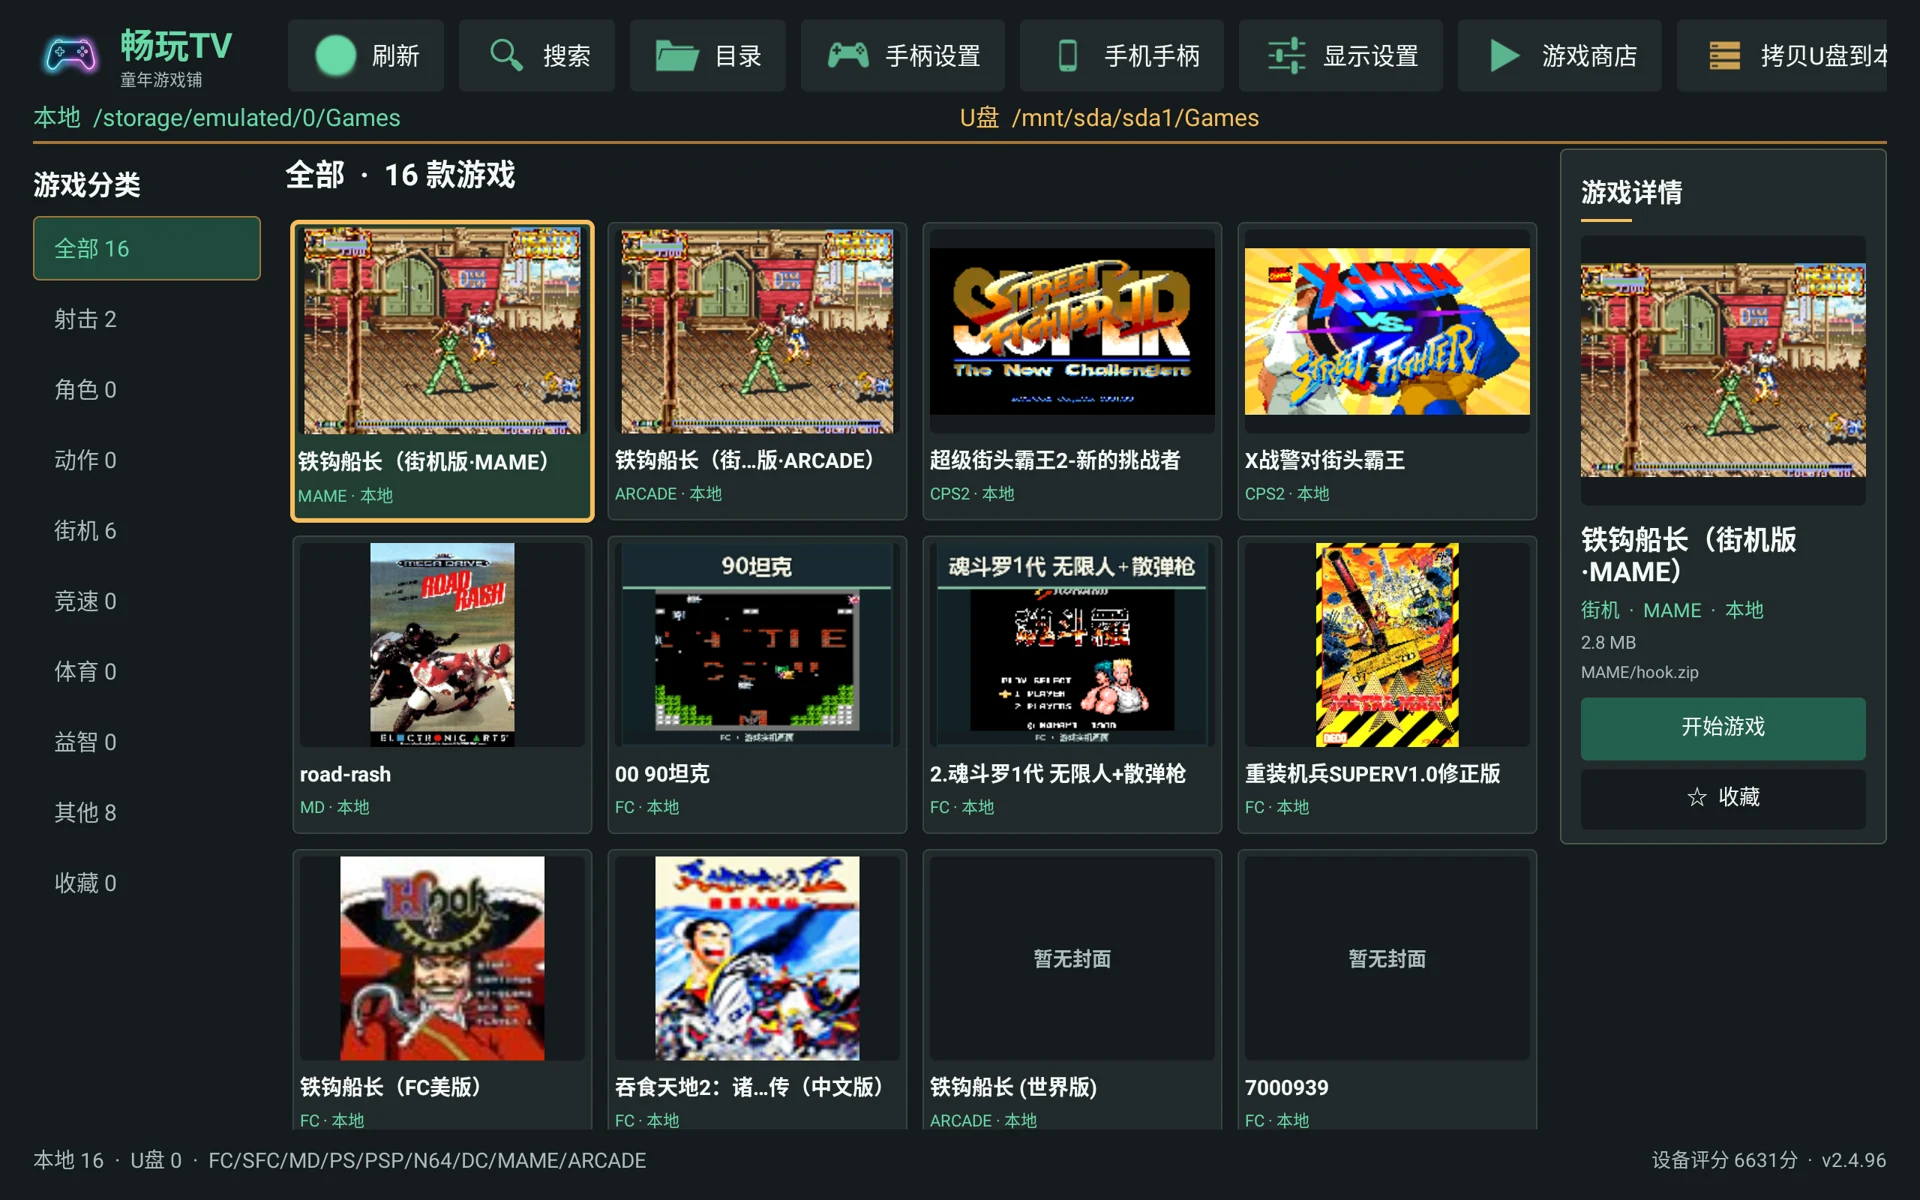The width and height of the screenshot is (1920, 1200).
Task: Click U盘 path /mnt/sda/sda1/Games
Action: click(1135, 118)
